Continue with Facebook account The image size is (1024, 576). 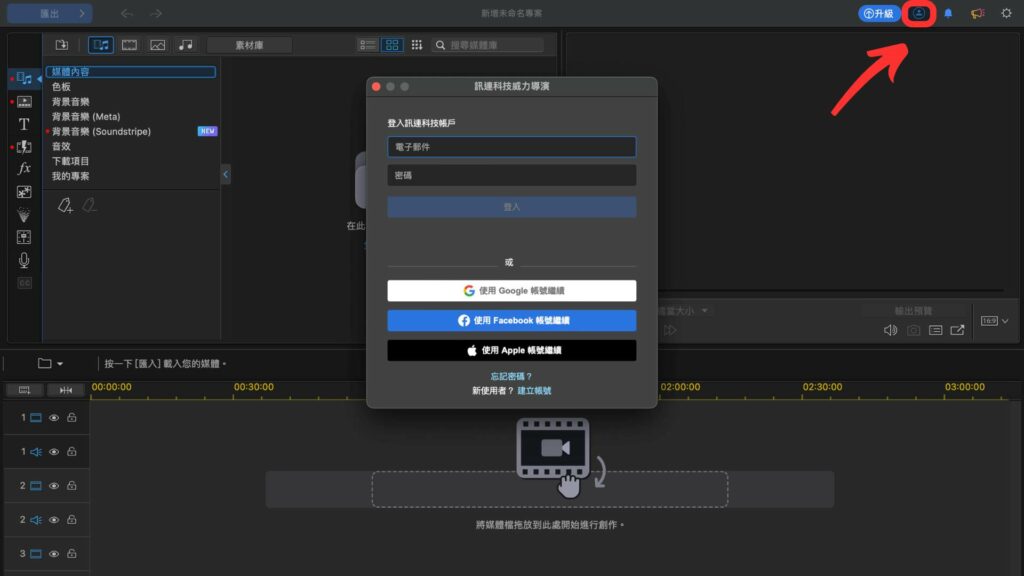click(x=511, y=321)
